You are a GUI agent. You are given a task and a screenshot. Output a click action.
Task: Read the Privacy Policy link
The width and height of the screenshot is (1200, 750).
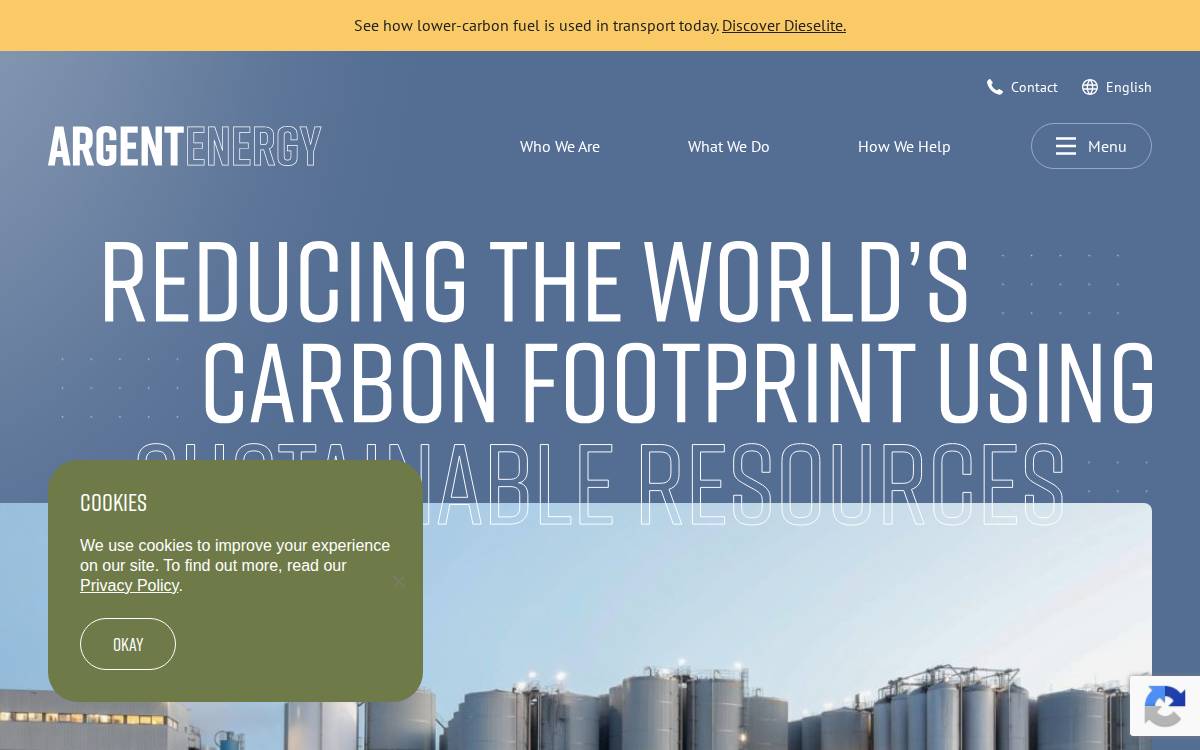coord(129,585)
